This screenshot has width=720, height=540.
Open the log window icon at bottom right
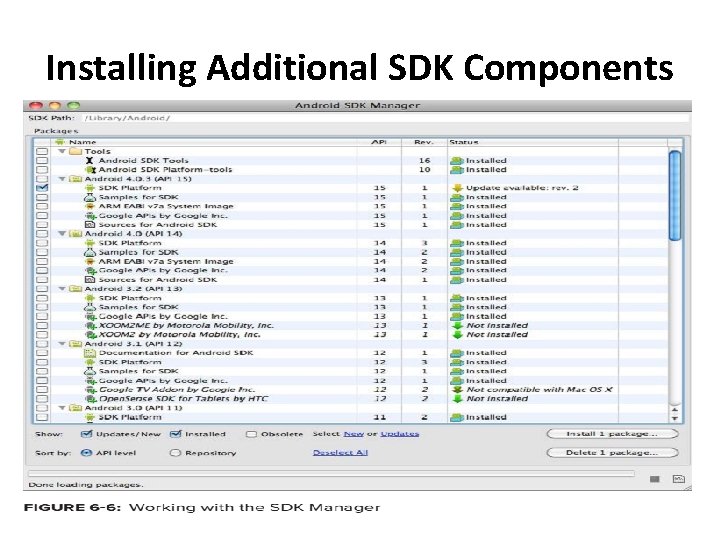679,479
